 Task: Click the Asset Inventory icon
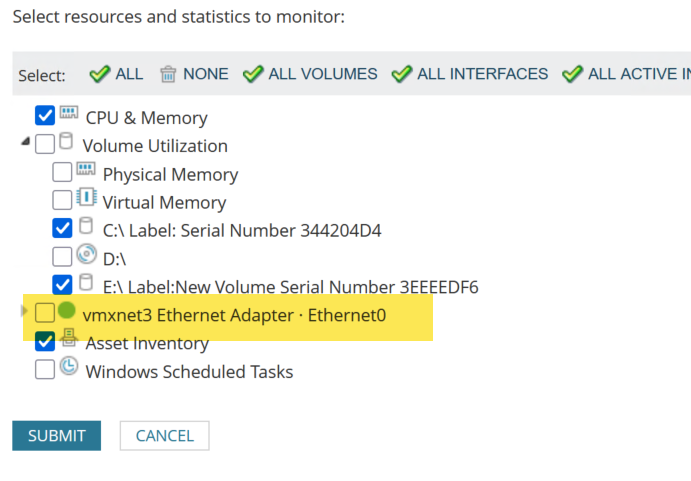68,340
